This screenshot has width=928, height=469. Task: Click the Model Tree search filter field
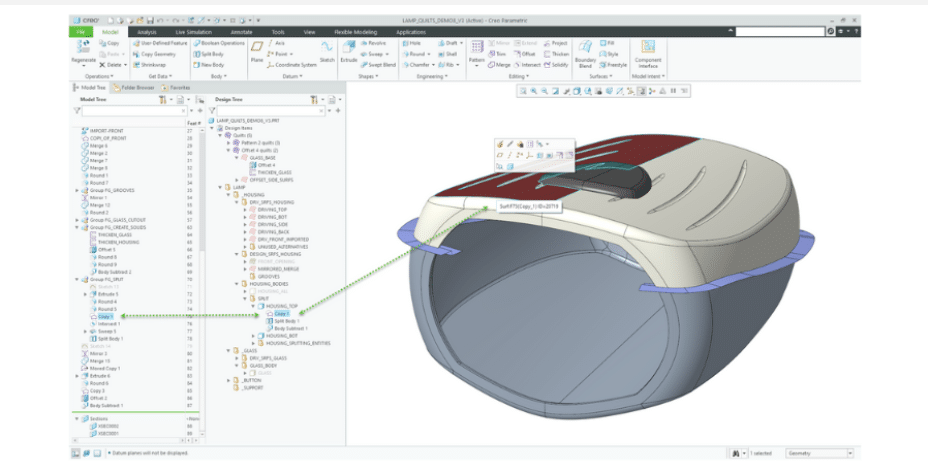click(135, 111)
